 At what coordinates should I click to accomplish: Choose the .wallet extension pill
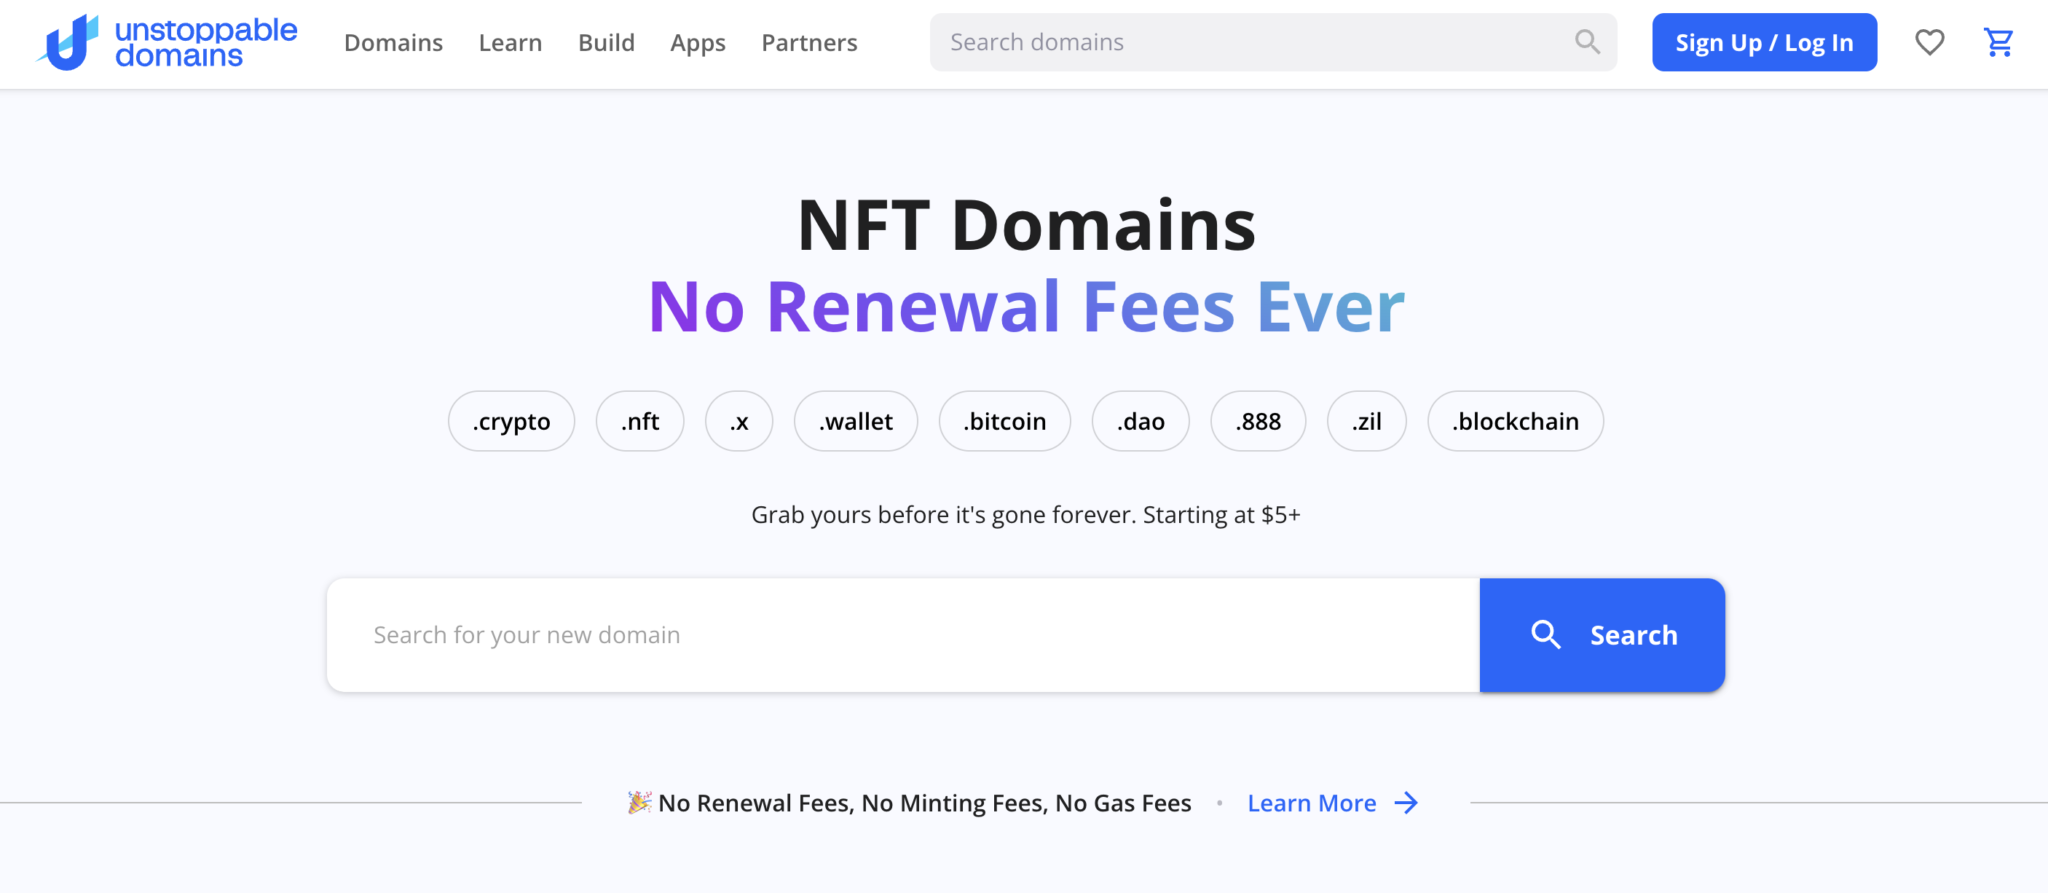click(x=855, y=421)
